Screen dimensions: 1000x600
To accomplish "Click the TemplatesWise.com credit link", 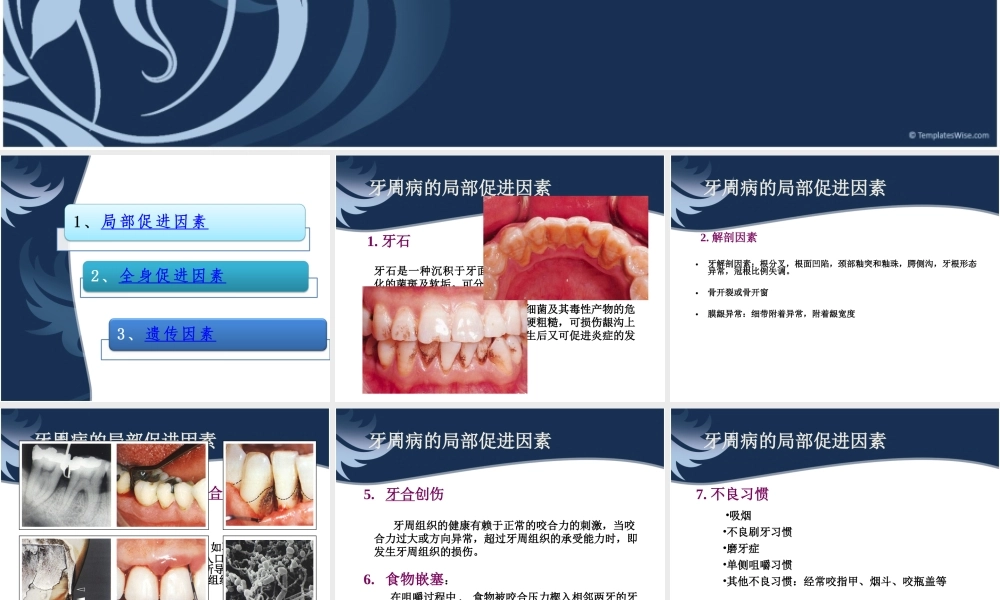I will [946, 135].
